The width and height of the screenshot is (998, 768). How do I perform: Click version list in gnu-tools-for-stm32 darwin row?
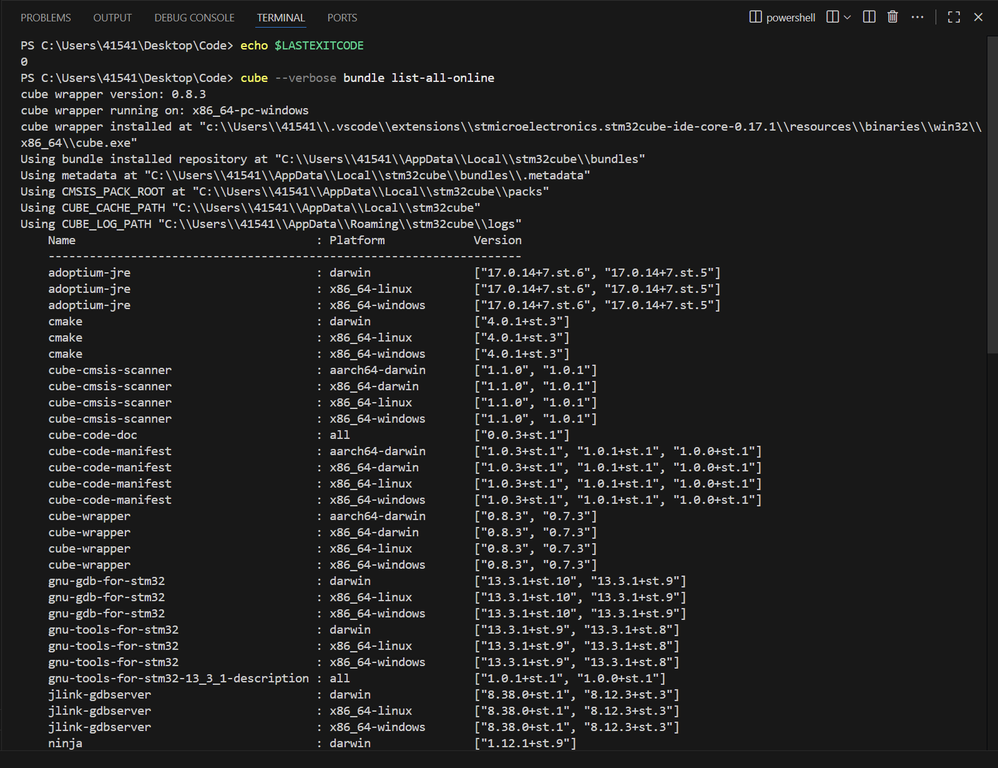click(577, 630)
